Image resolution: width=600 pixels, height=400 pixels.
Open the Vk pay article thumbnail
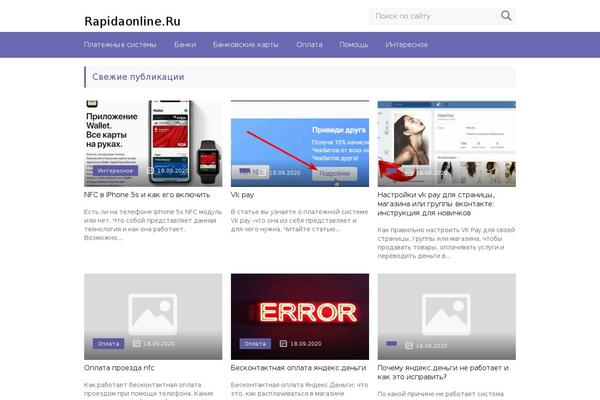pos(300,144)
